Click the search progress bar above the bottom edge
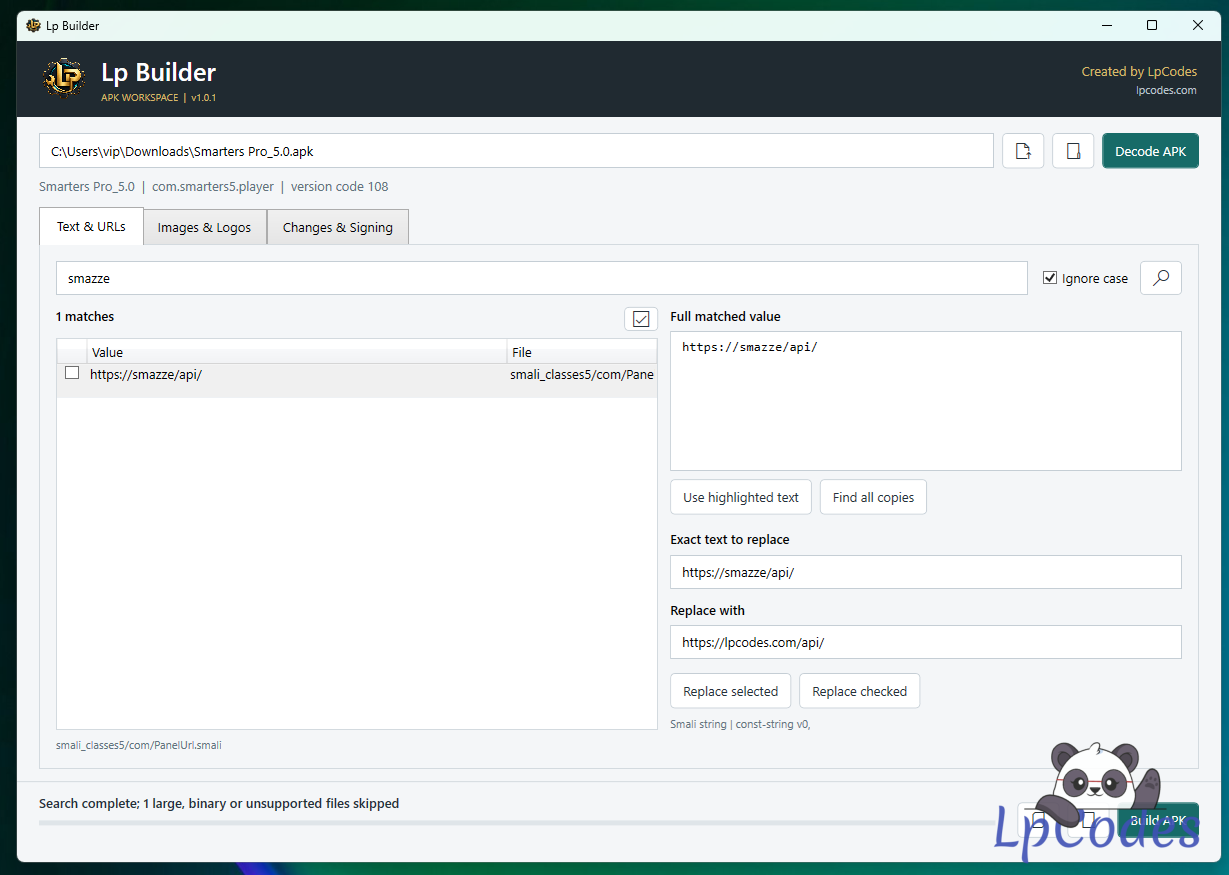 click(x=519, y=823)
